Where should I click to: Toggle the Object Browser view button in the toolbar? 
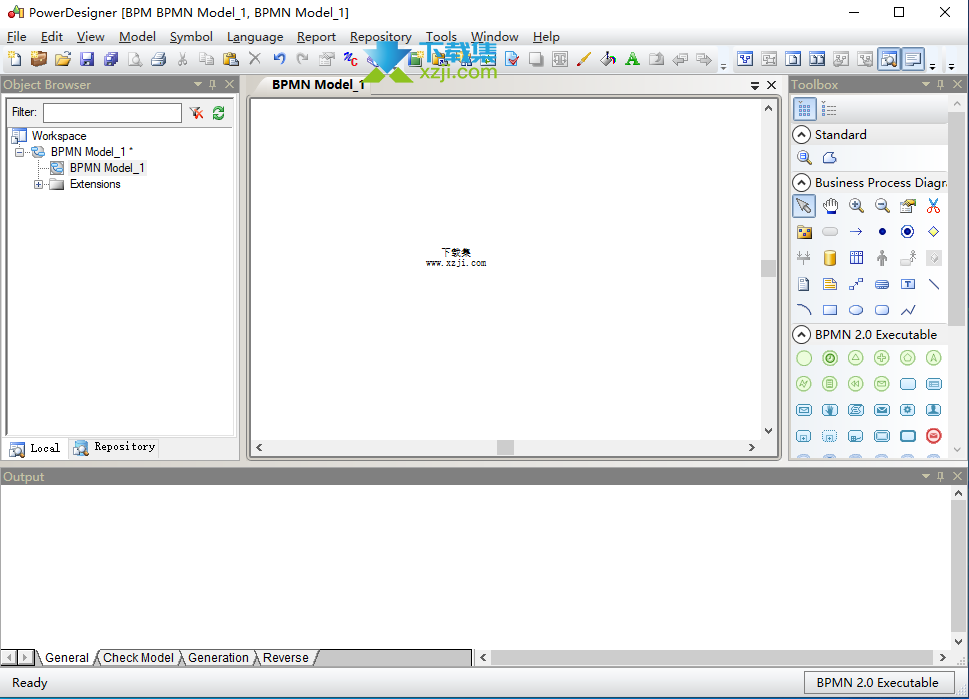[x=889, y=59]
